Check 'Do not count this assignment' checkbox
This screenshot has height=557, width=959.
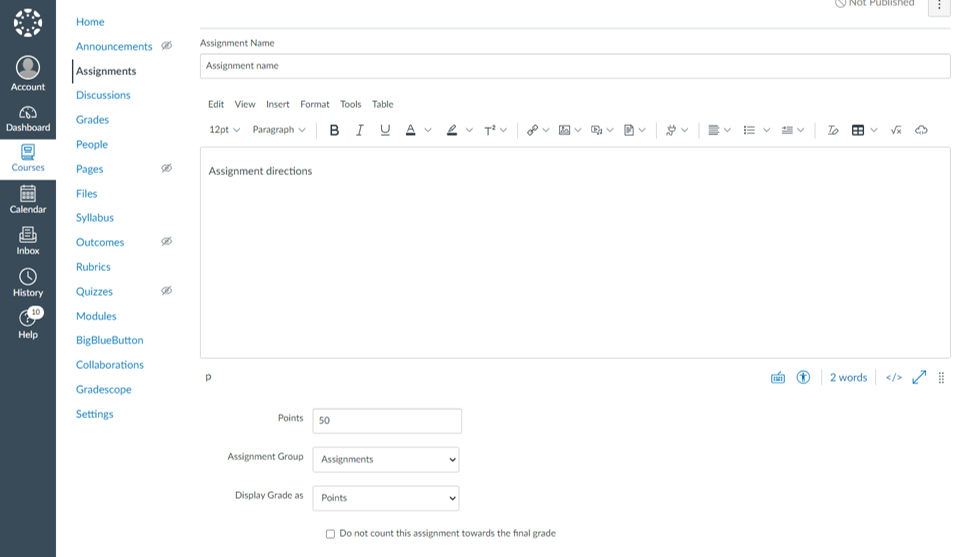pyautogui.click(x=330, y=534)
